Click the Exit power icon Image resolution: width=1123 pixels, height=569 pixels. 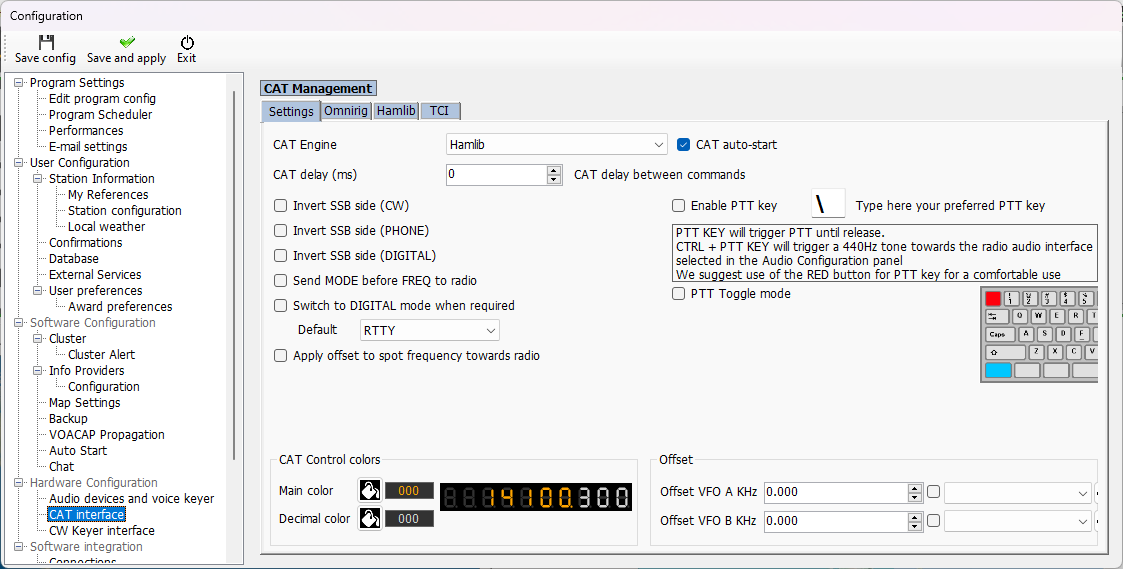click(x=187, y=42)
